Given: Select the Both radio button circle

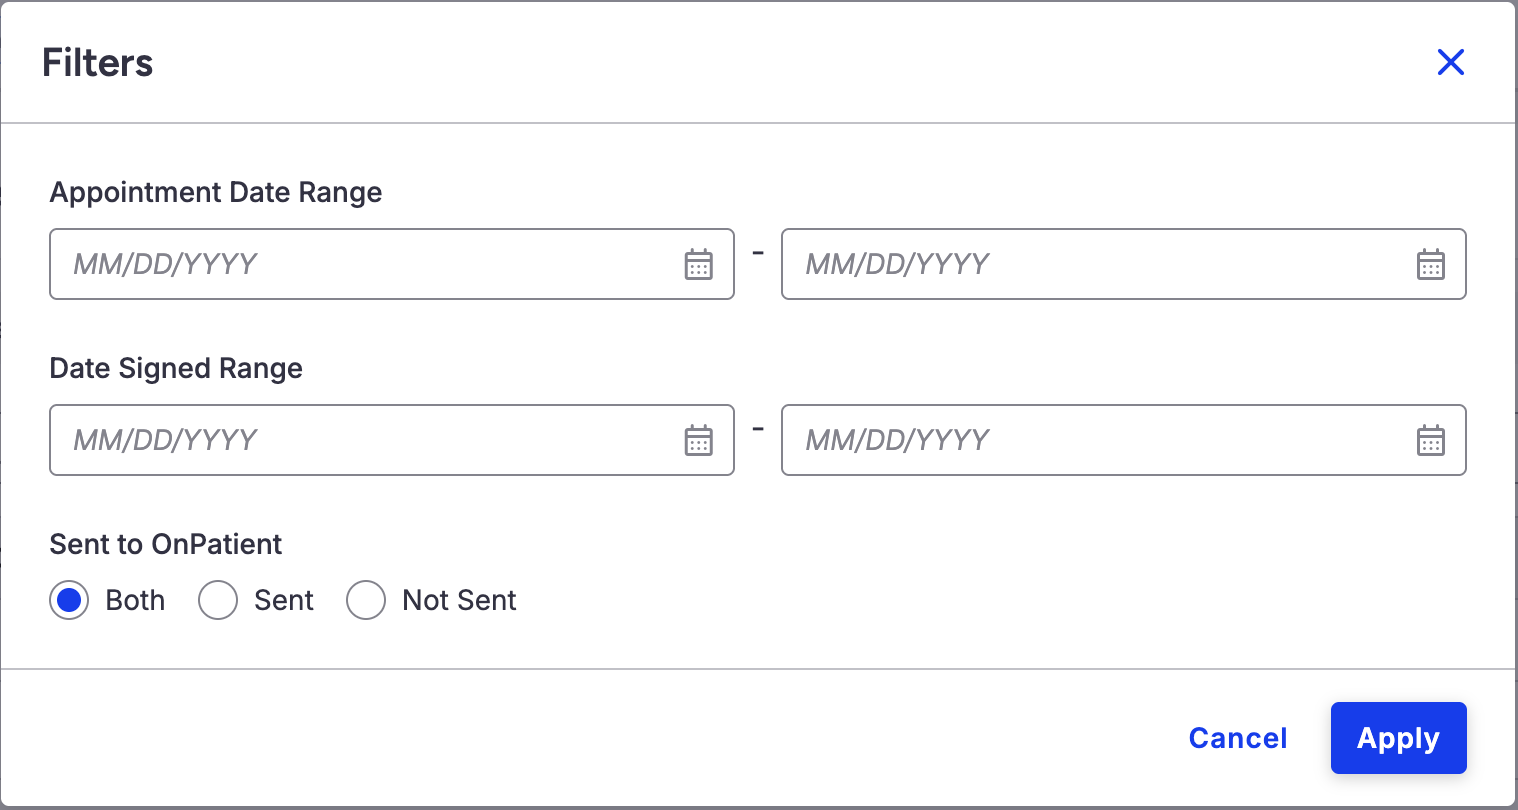Looking at the screenshot, I should click(69, 601).
